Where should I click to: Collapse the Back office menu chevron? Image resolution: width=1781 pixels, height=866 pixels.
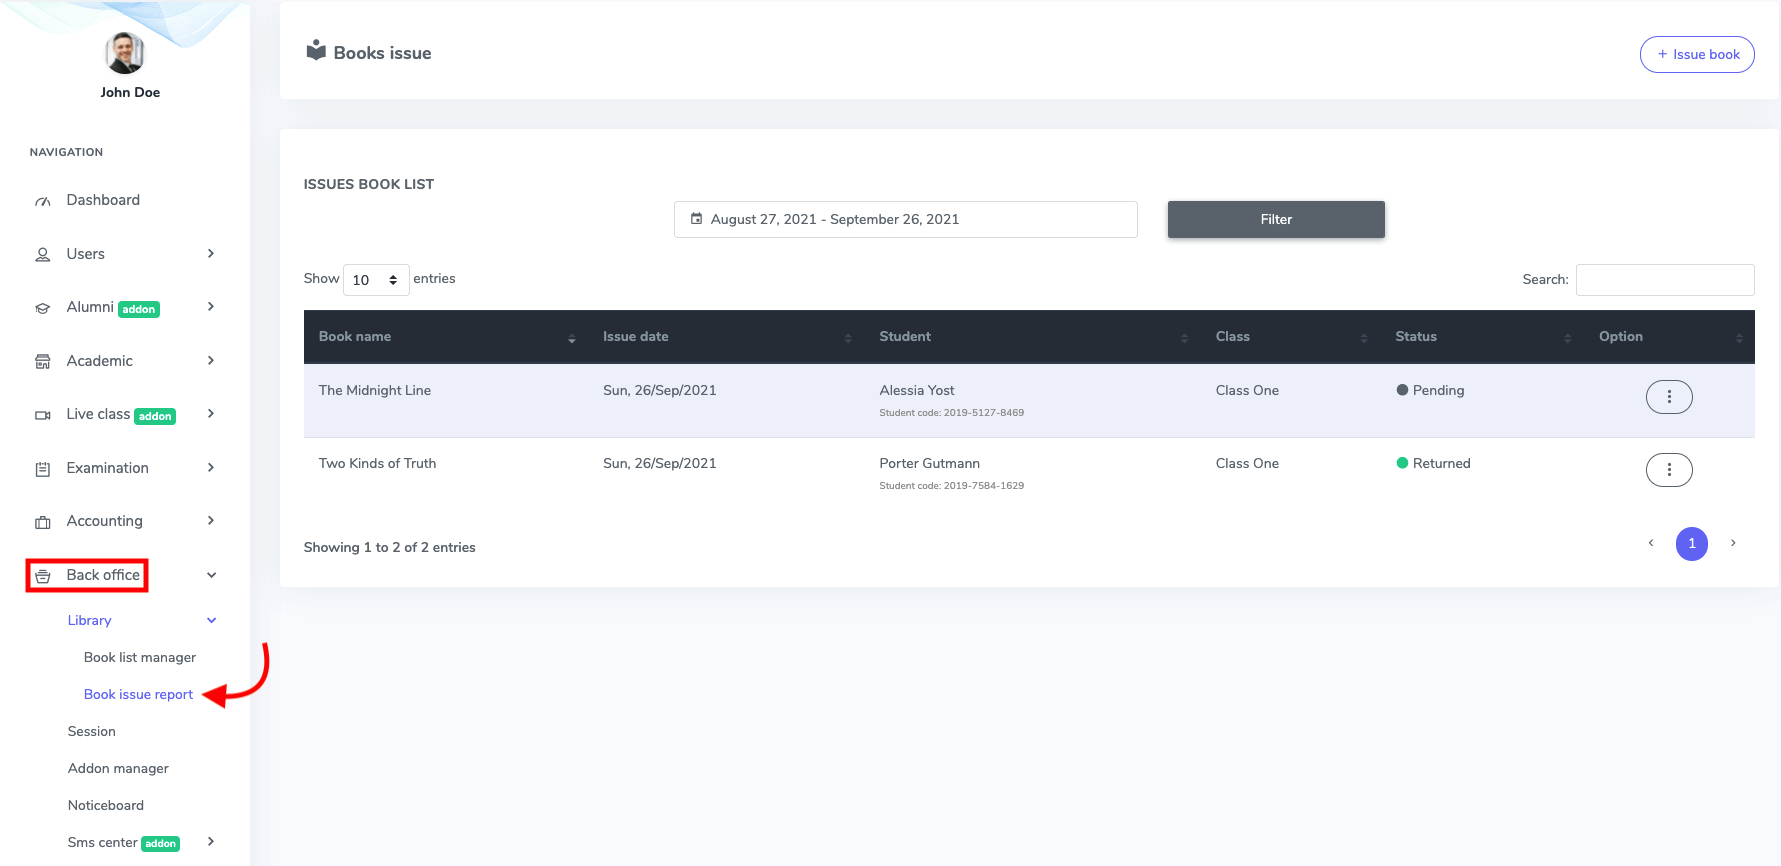point(211,575)
